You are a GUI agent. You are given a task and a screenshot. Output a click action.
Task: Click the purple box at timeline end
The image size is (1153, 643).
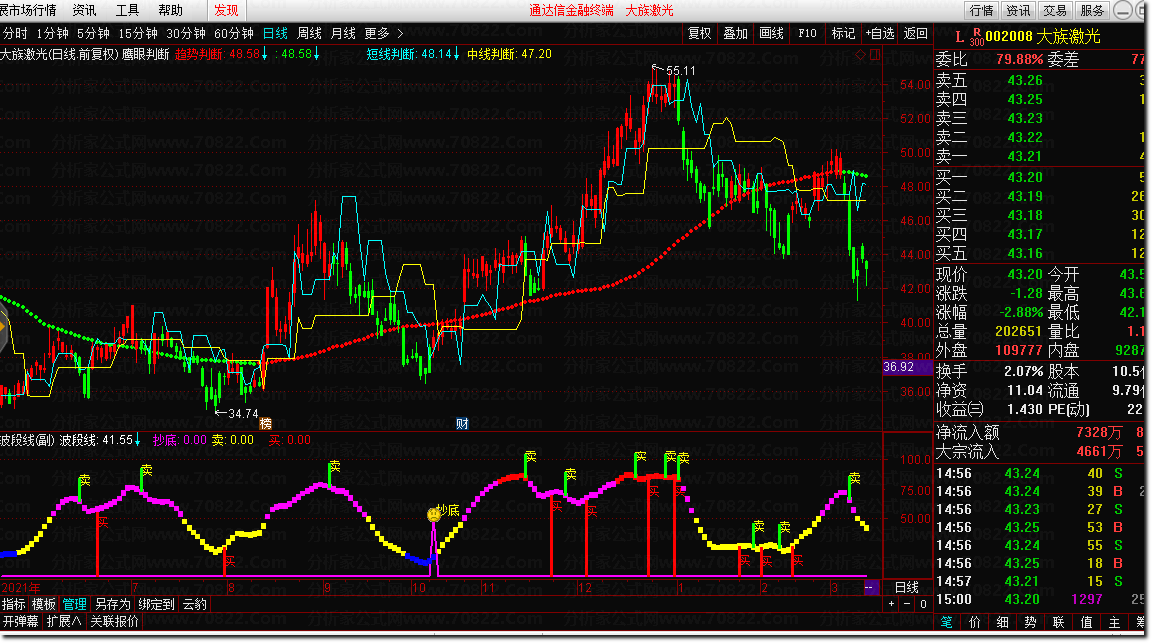coord(870,588)
